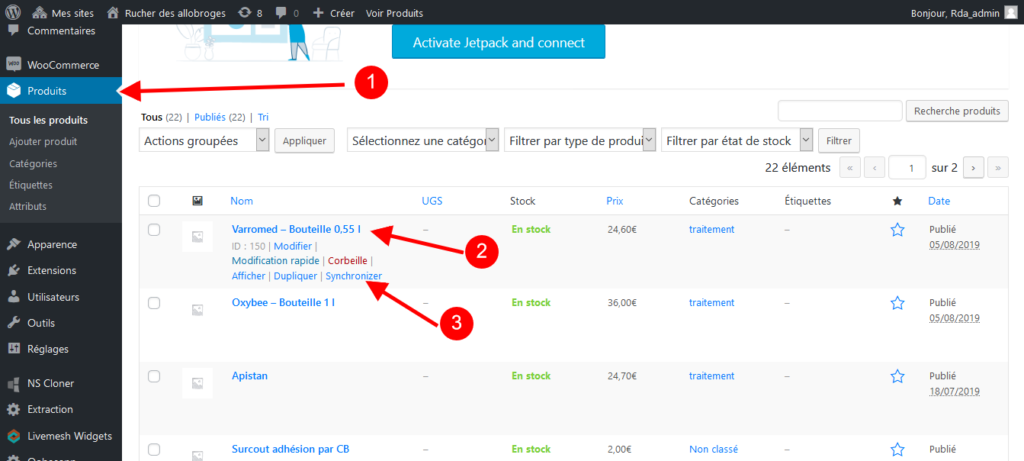
Task: Click the image column header icon
Action: 197,201
